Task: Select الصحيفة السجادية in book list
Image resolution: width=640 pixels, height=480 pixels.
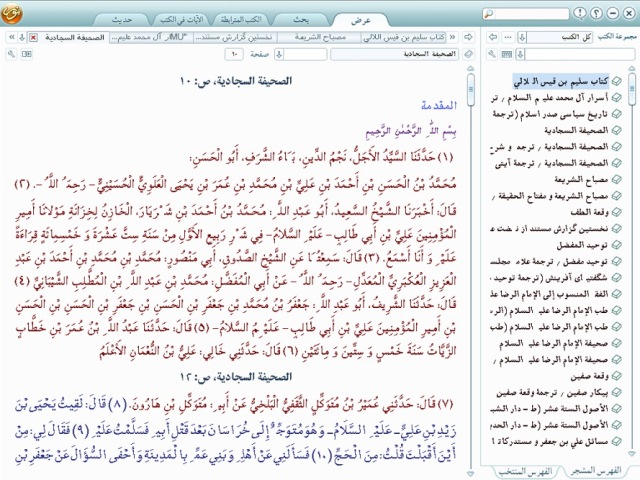Action: tap(576, 131)
